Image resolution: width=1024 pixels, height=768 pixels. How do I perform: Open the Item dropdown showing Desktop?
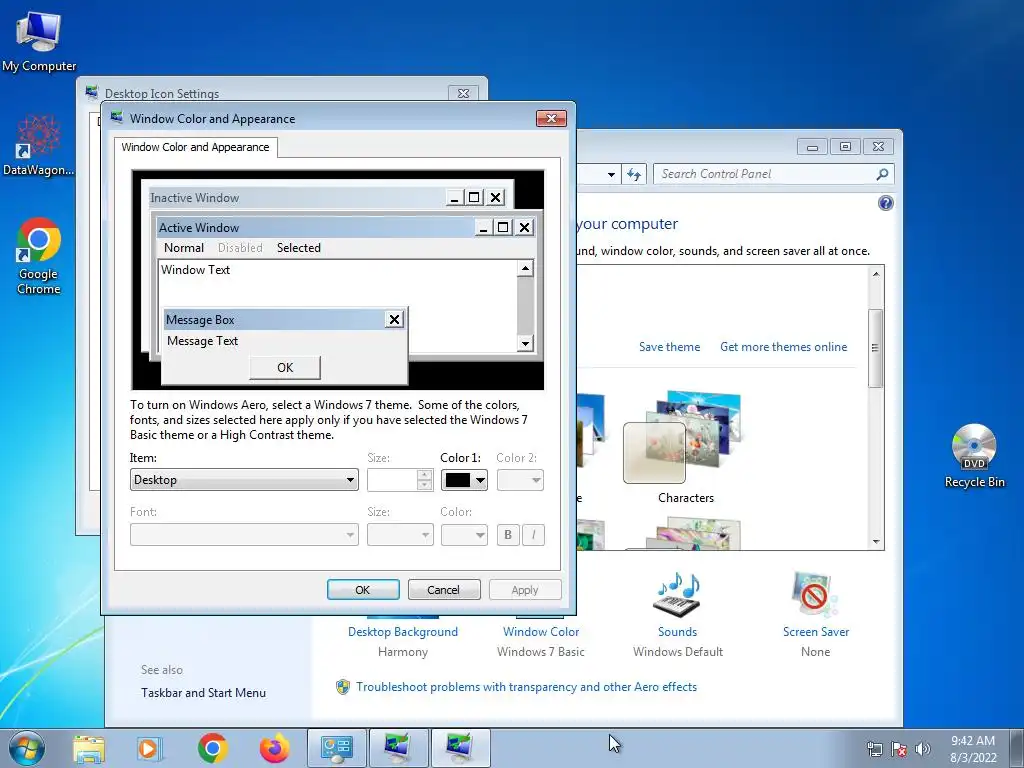(244, 480)
